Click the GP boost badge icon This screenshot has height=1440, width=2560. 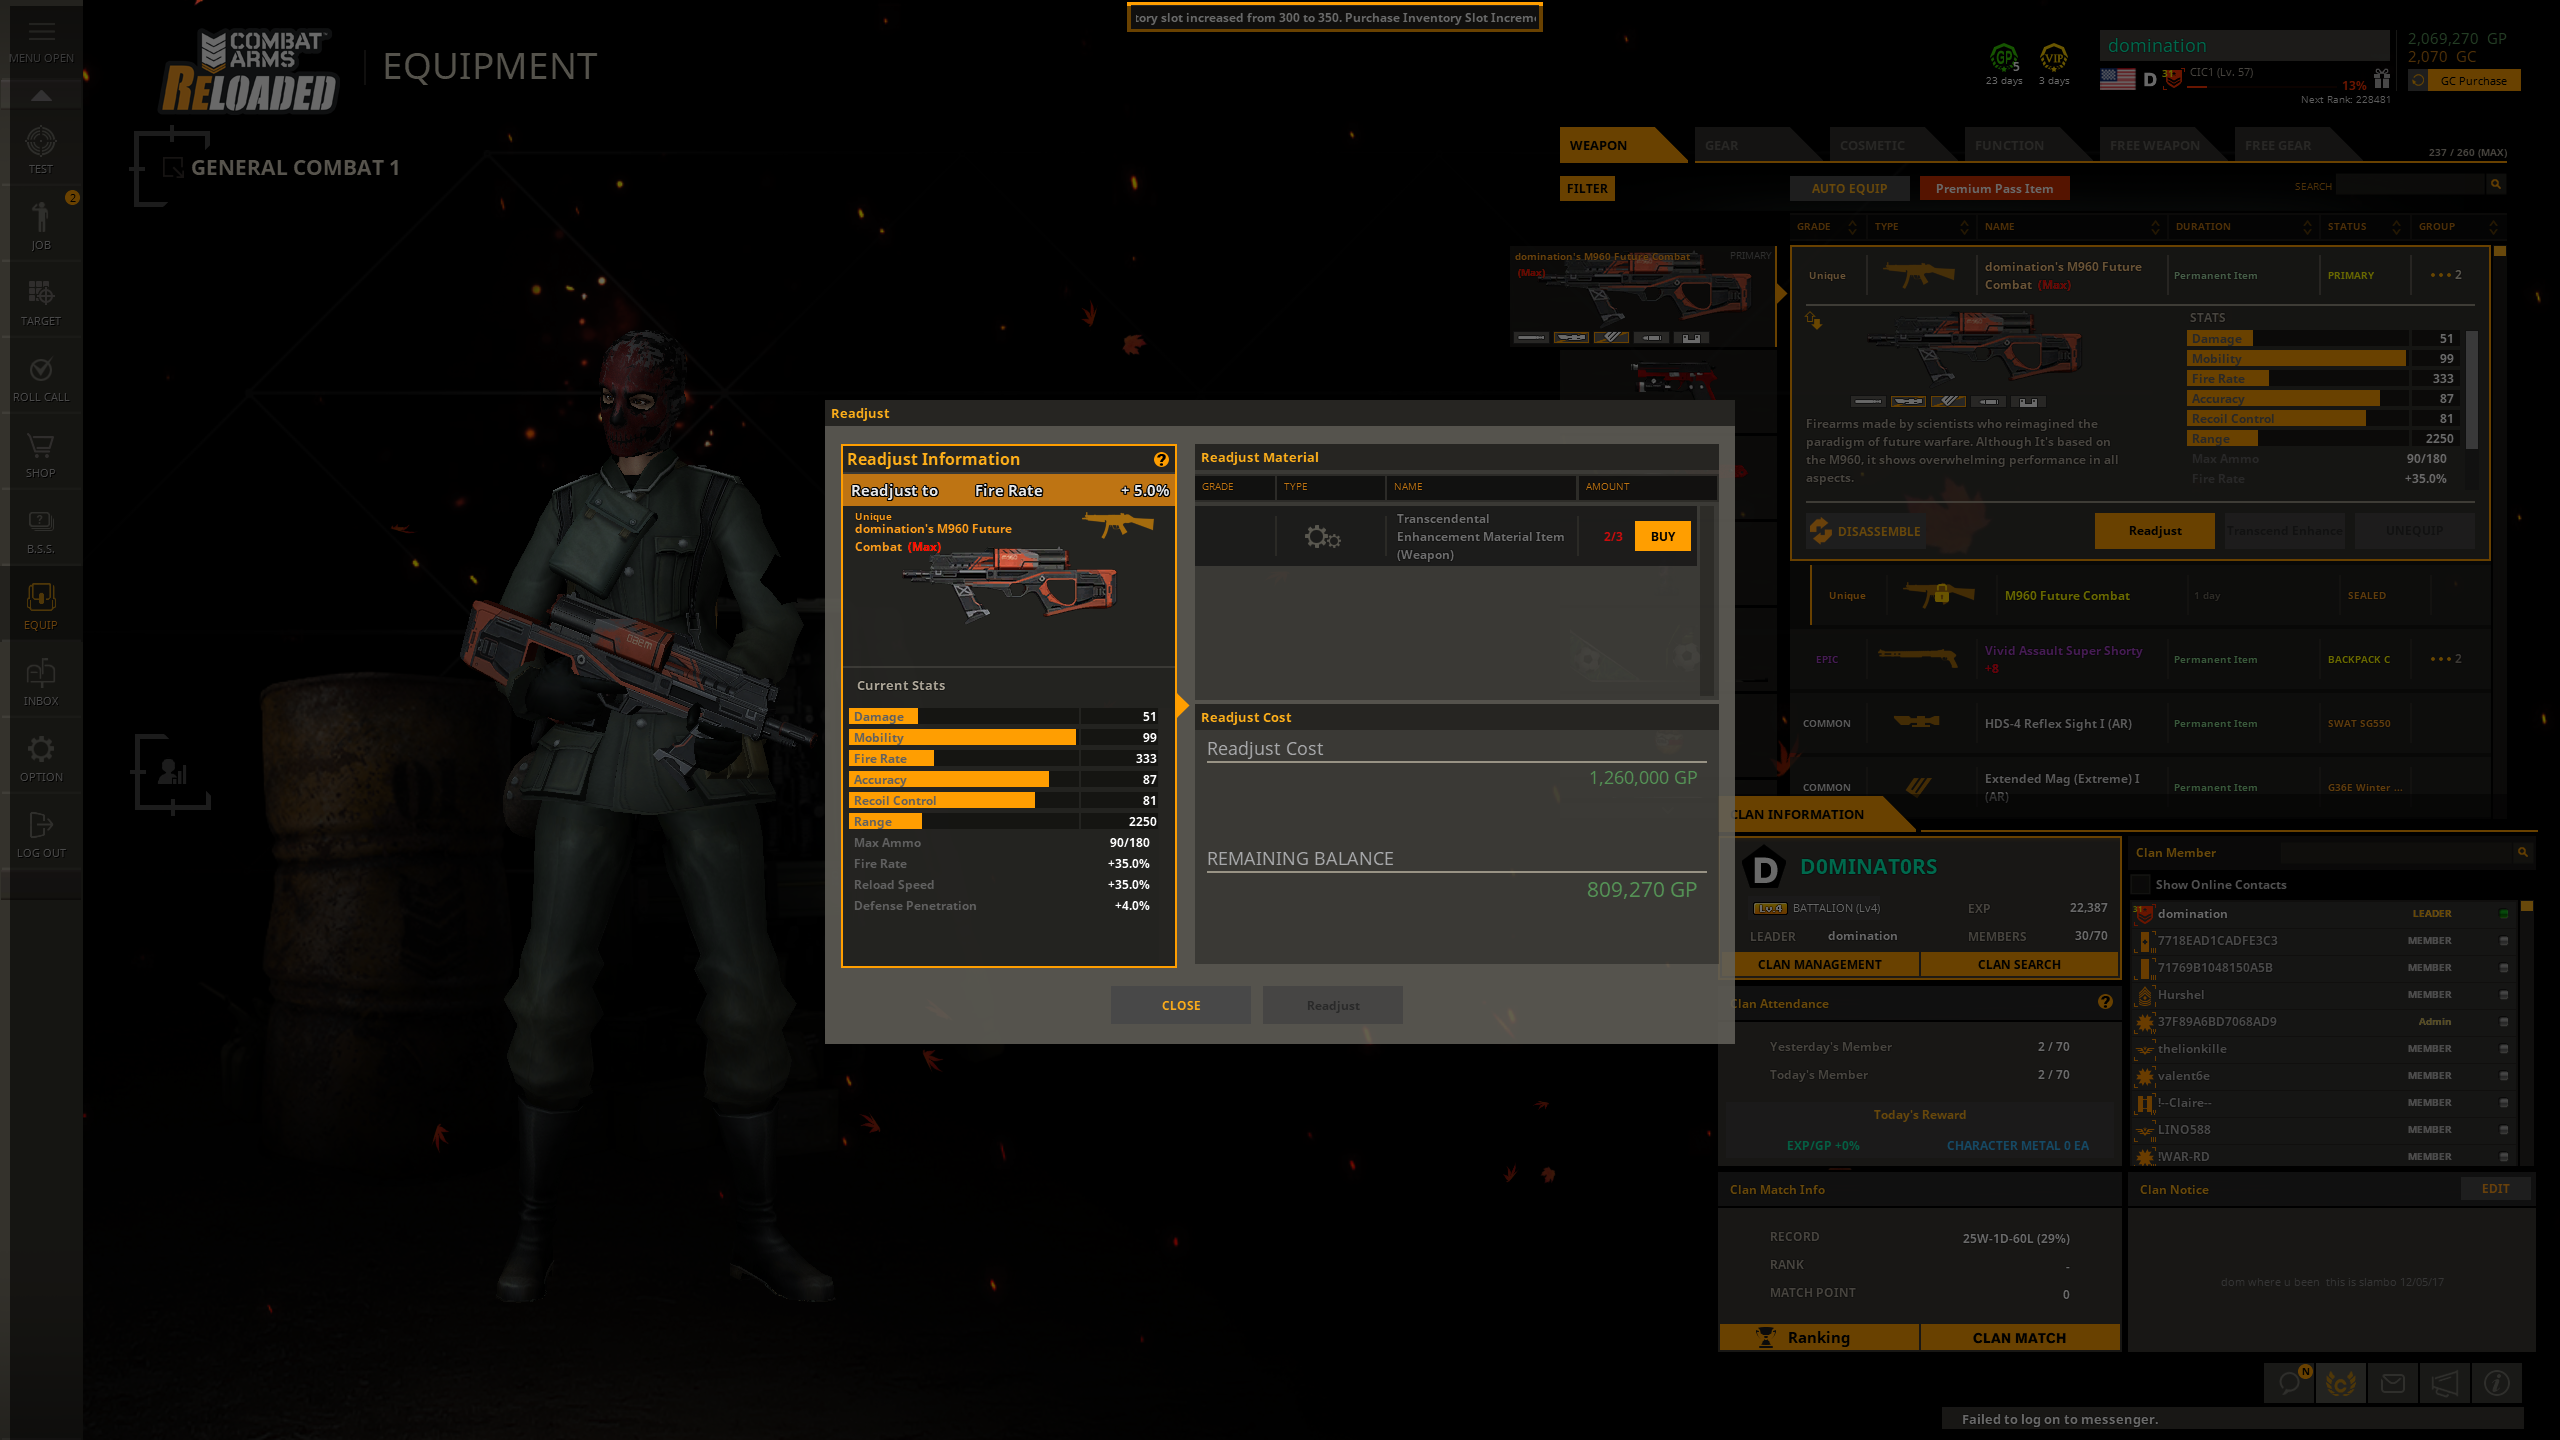[x=2004, y=58]
